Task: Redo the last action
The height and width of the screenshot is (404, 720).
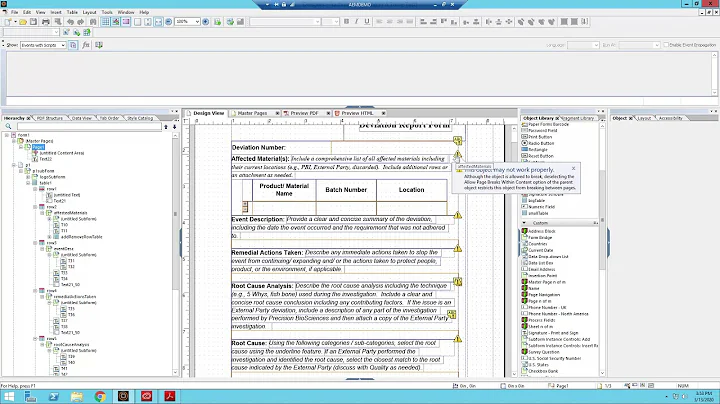Action: (81, 22)
